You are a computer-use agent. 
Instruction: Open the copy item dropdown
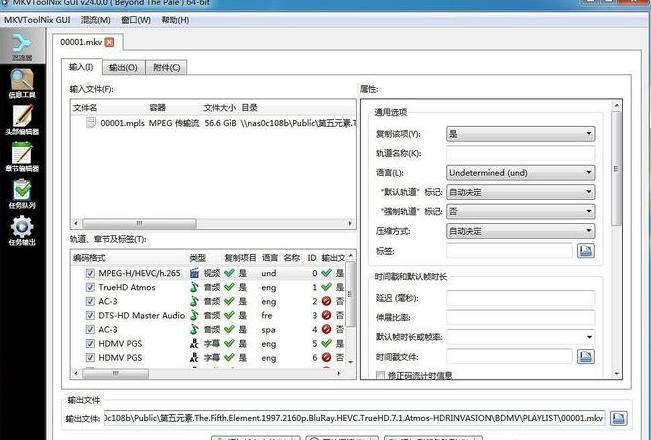click(521, 134)
